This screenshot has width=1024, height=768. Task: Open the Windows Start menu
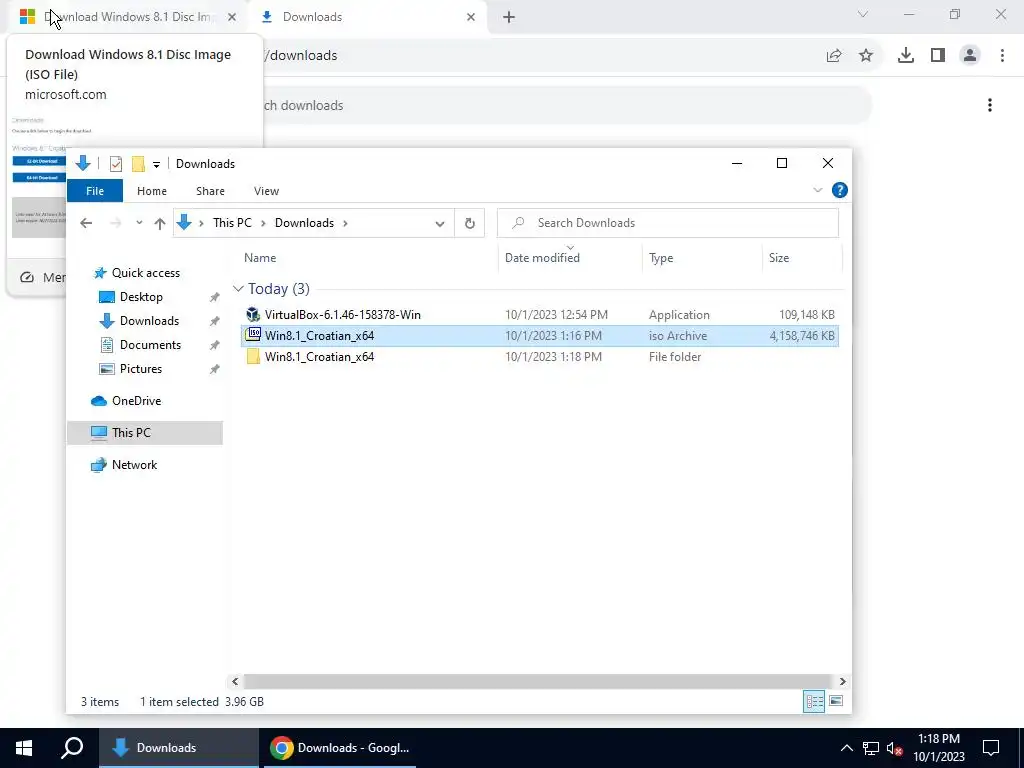tap(24, 748)
